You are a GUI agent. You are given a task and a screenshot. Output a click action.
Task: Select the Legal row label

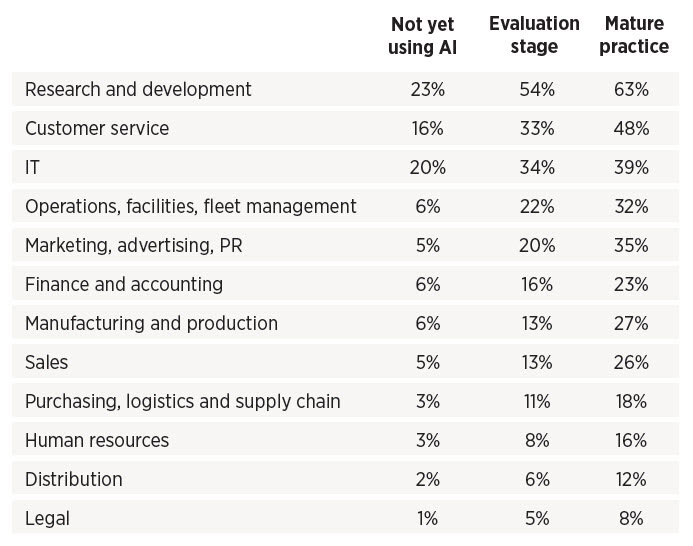[x=47, y=519]
